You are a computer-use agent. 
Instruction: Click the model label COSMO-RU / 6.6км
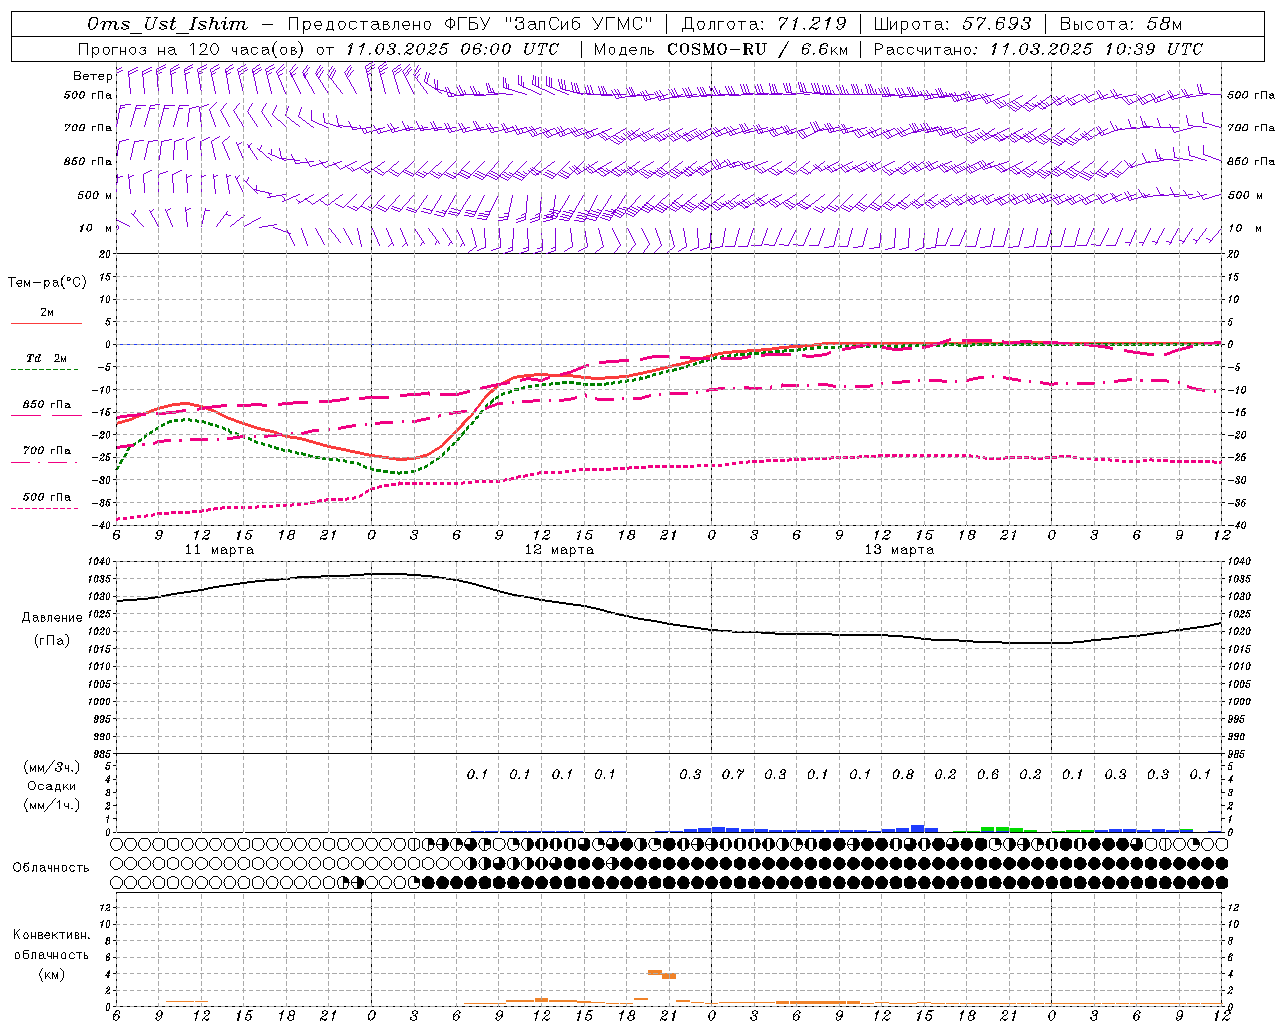pos(758,49)
